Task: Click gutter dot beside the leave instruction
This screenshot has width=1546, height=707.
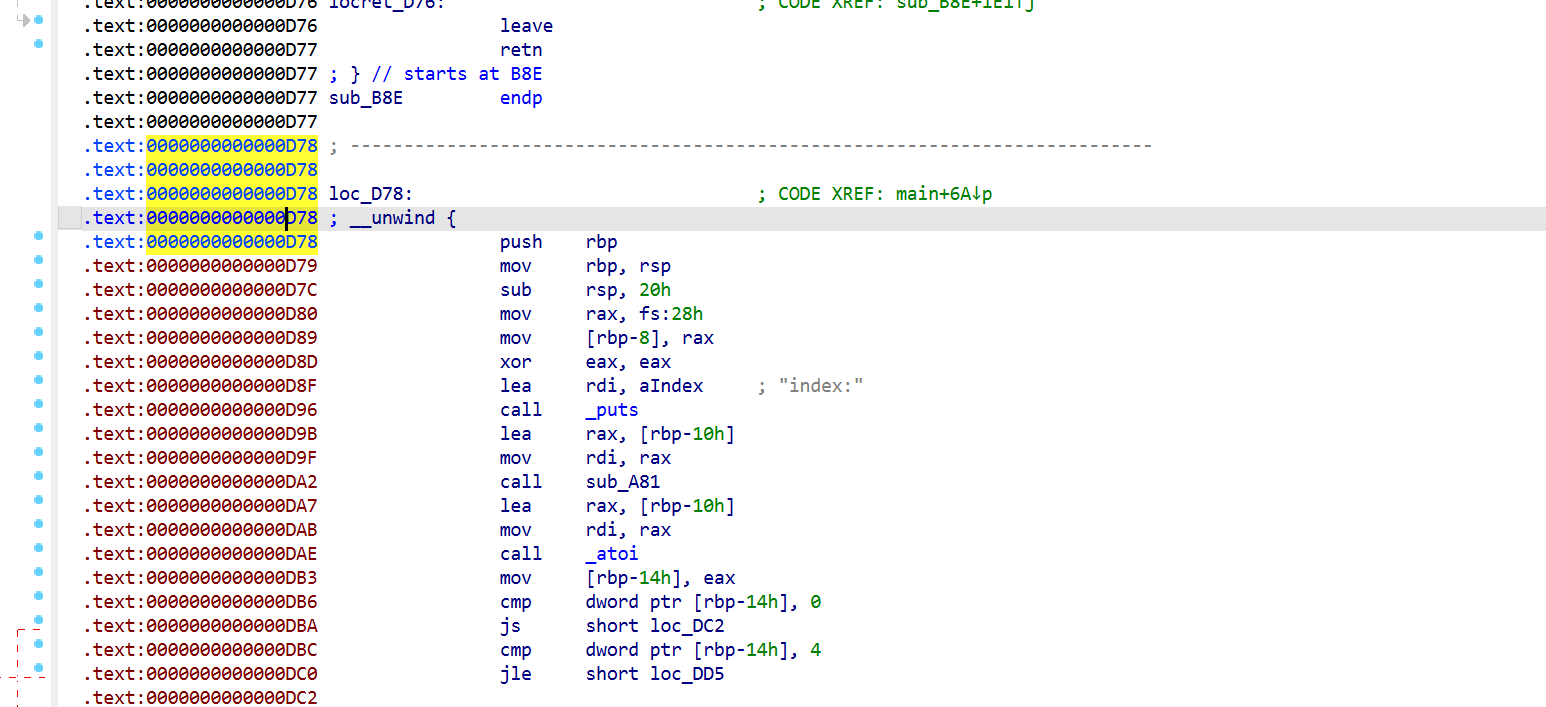Action: 39,20
